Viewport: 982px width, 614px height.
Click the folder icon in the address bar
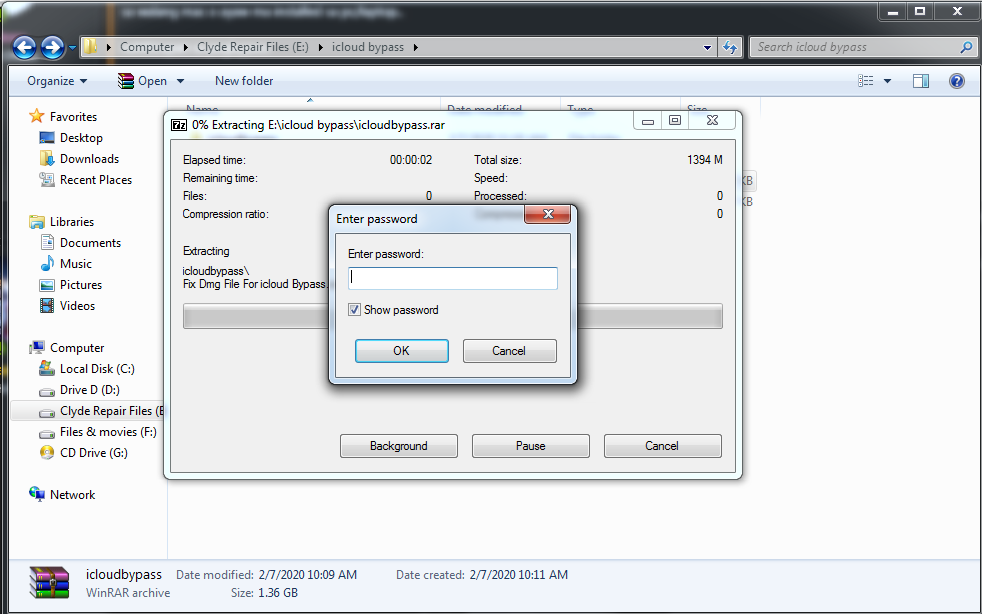pyautogui.click(x=91, y=47)
